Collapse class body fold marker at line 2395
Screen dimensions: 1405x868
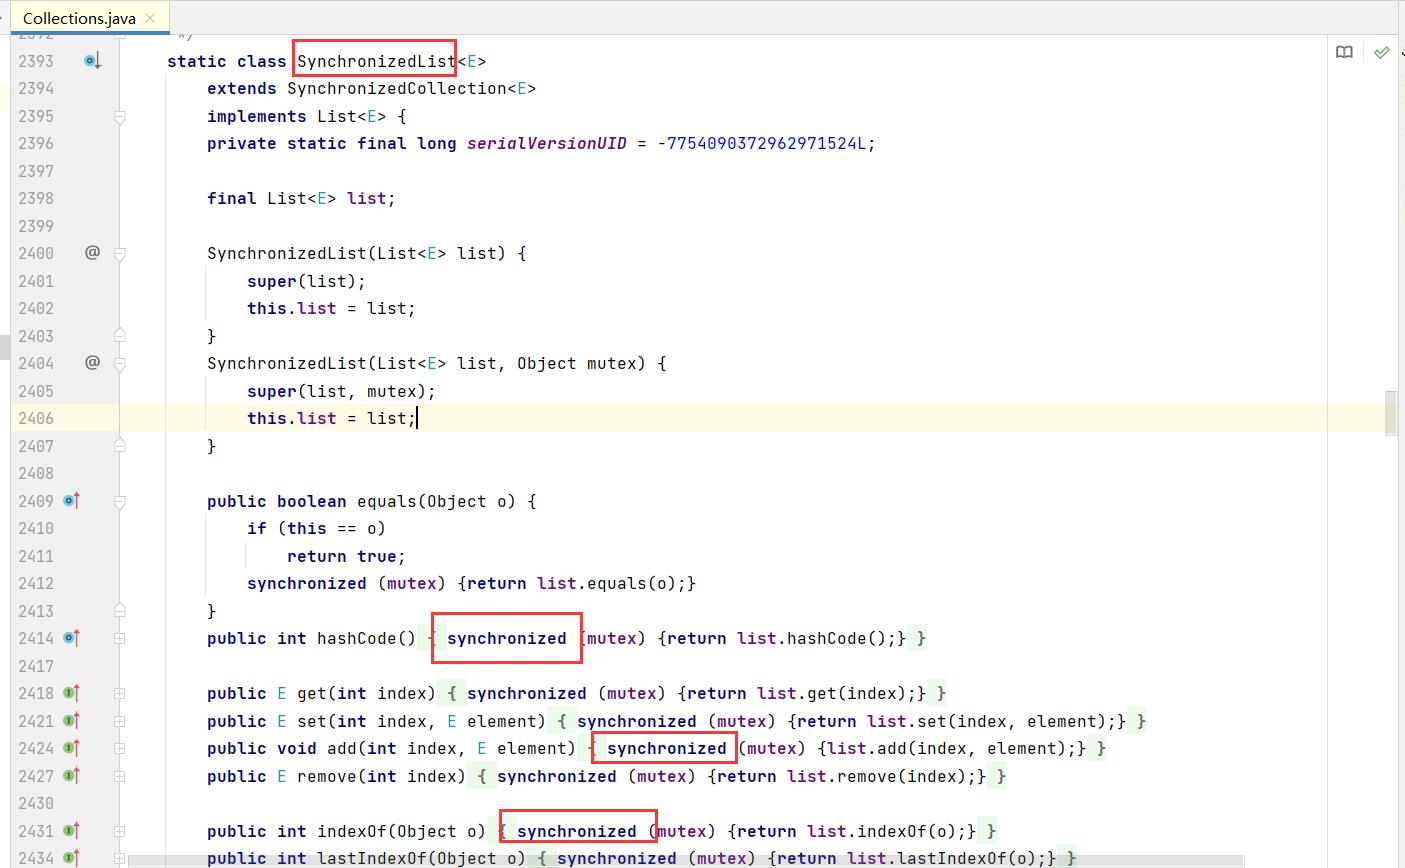[x=119, y=116]
